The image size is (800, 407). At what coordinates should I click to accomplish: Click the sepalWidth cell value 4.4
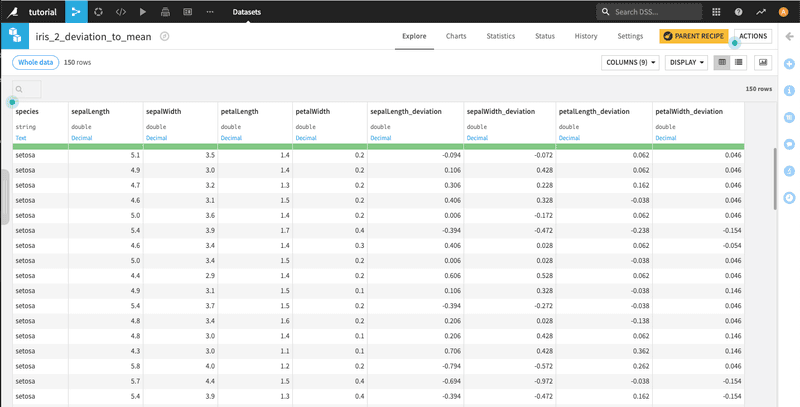coord(210,381)
